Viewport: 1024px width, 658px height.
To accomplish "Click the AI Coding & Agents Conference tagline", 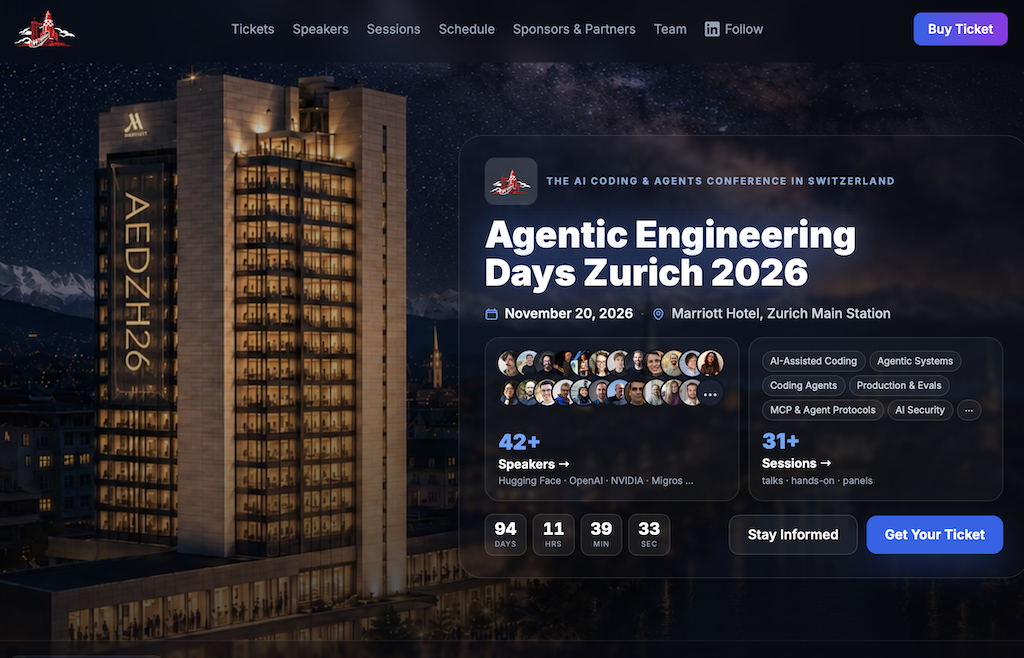I will pyautogui.click(x=720, y=181).
